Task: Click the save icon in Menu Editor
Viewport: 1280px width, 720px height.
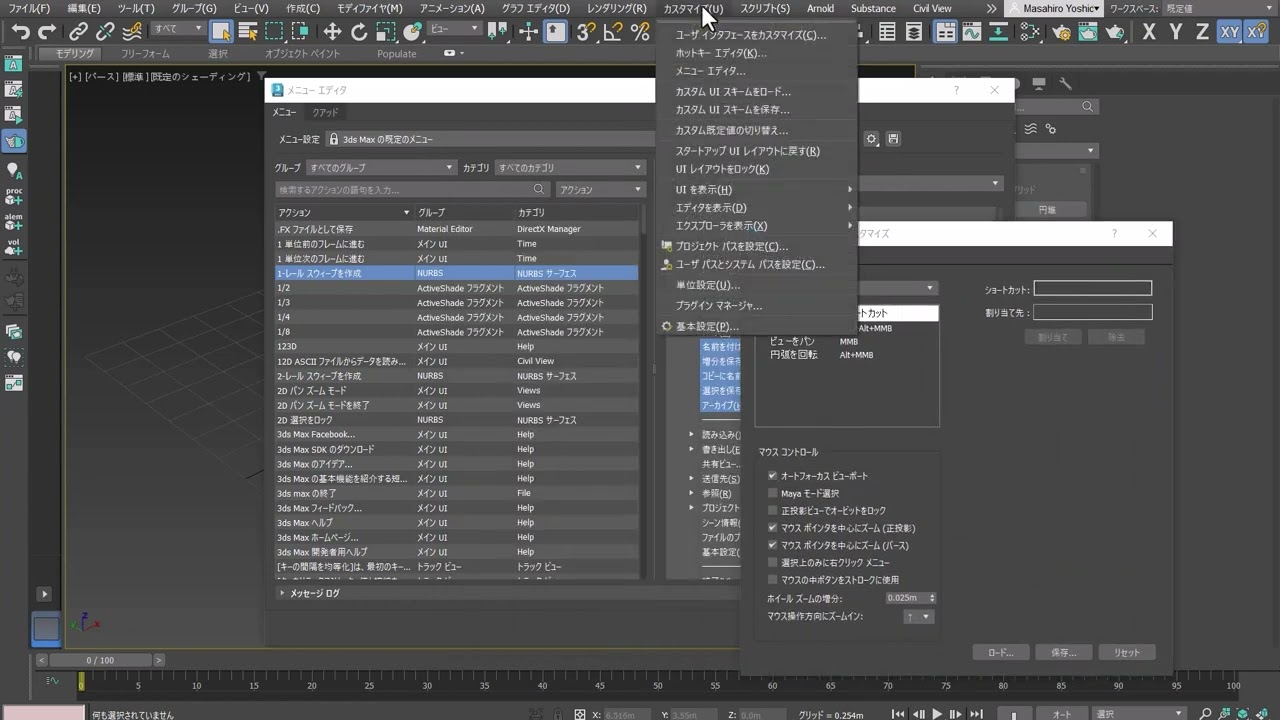Action: tap(893, 139)
